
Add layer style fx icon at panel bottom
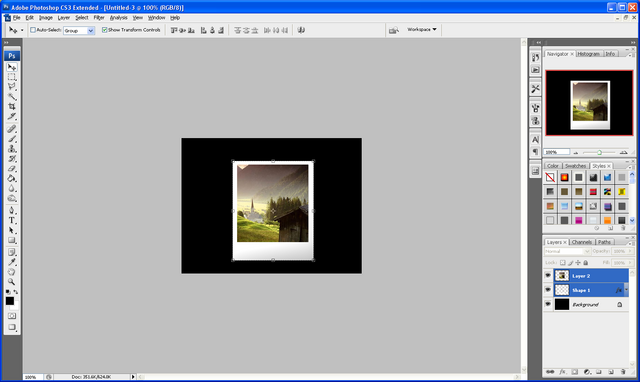[x=562, y=372]
